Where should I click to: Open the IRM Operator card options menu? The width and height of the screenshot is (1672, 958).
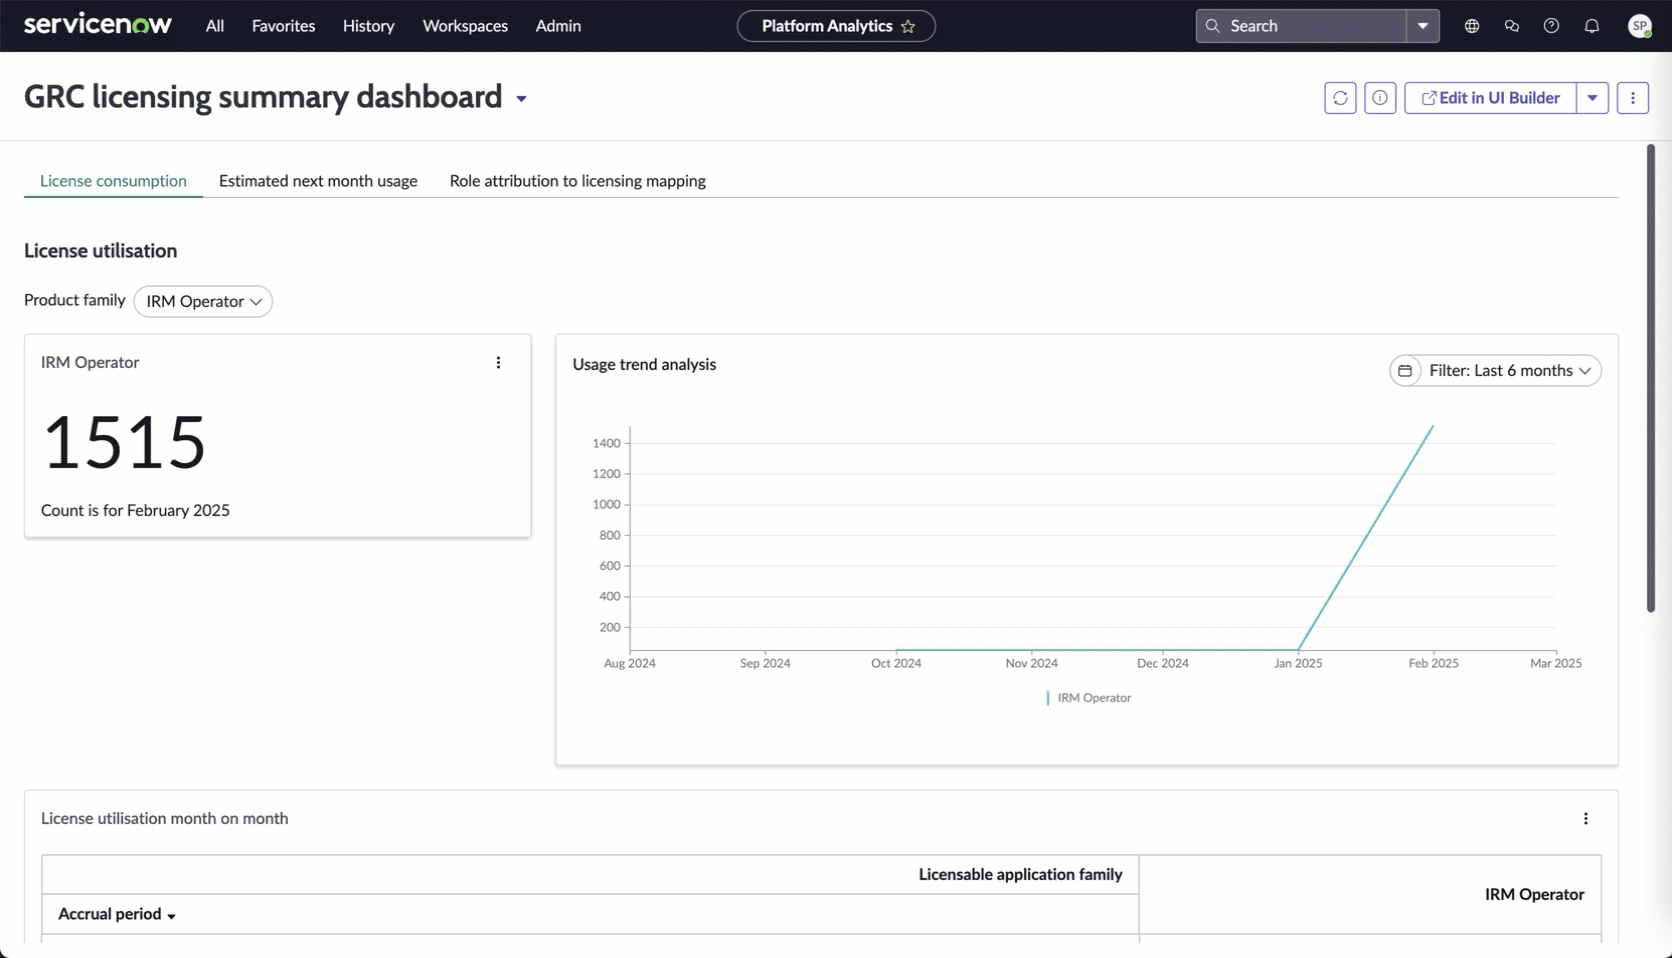[498, 363]
